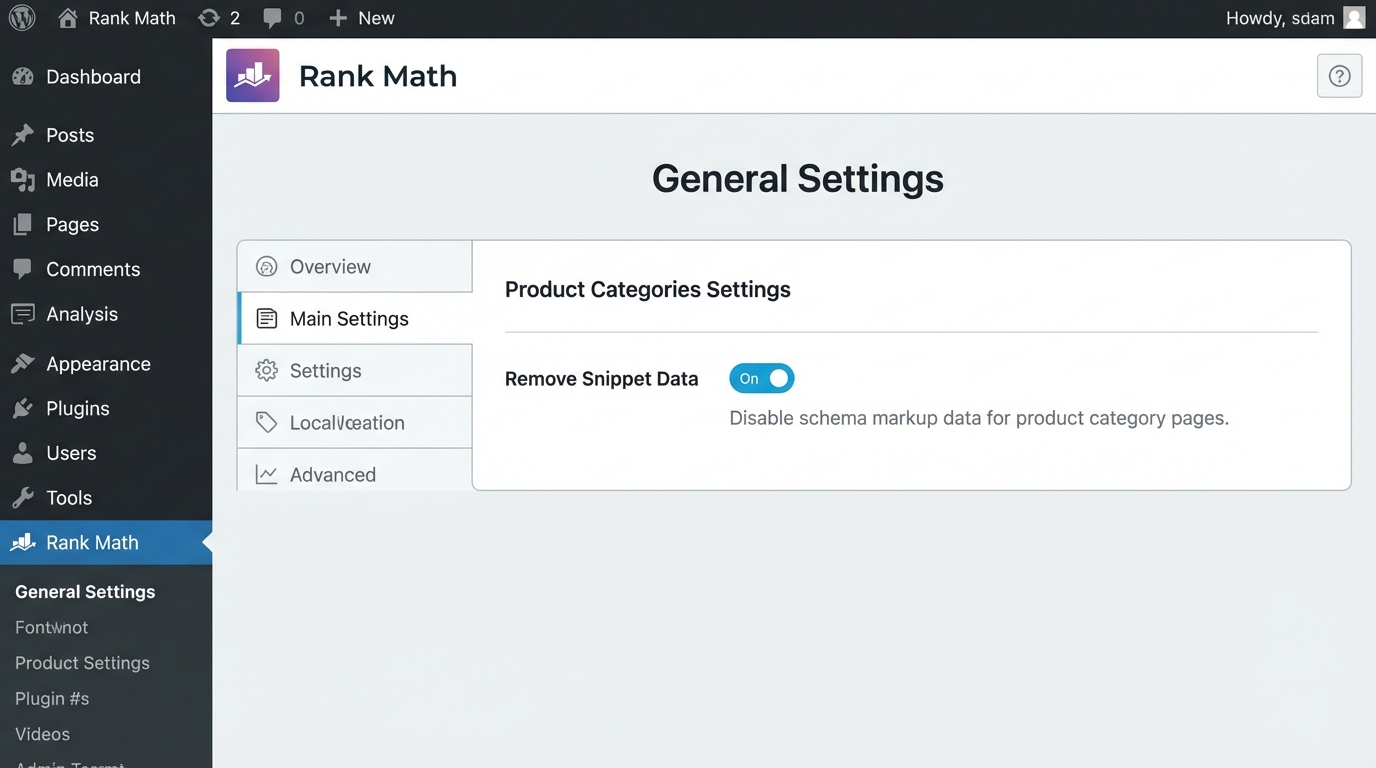The height and width of the screenshot is (768, 1376).
Task: Click the user avatar thumbnail near Howdy, sdam
Action: 1355,17
